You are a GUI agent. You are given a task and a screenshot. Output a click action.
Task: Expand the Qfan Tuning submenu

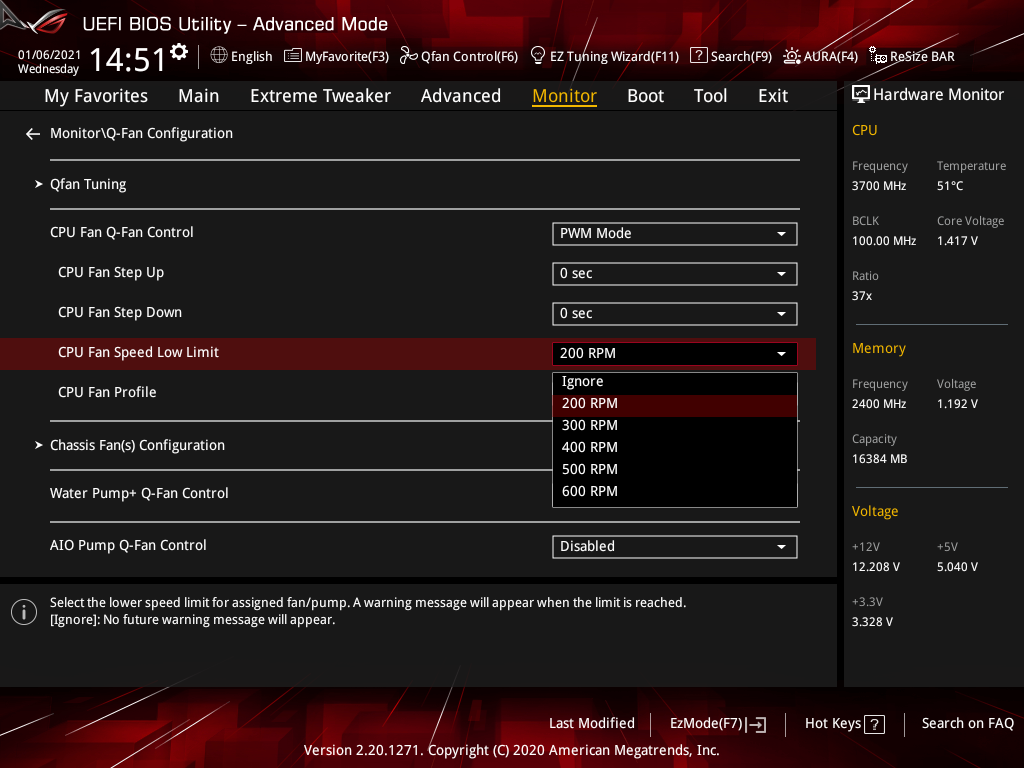(88, 184)
